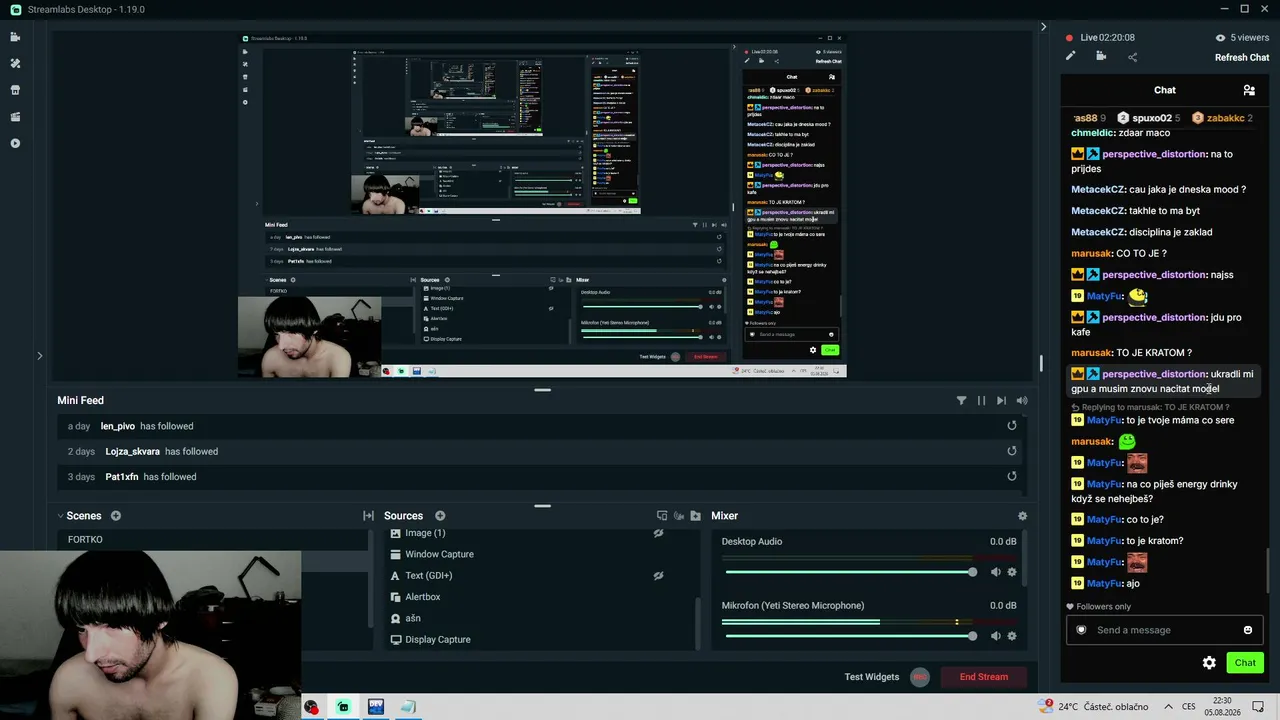Replay the Pat1xfn follow alert

[1012, 477]
